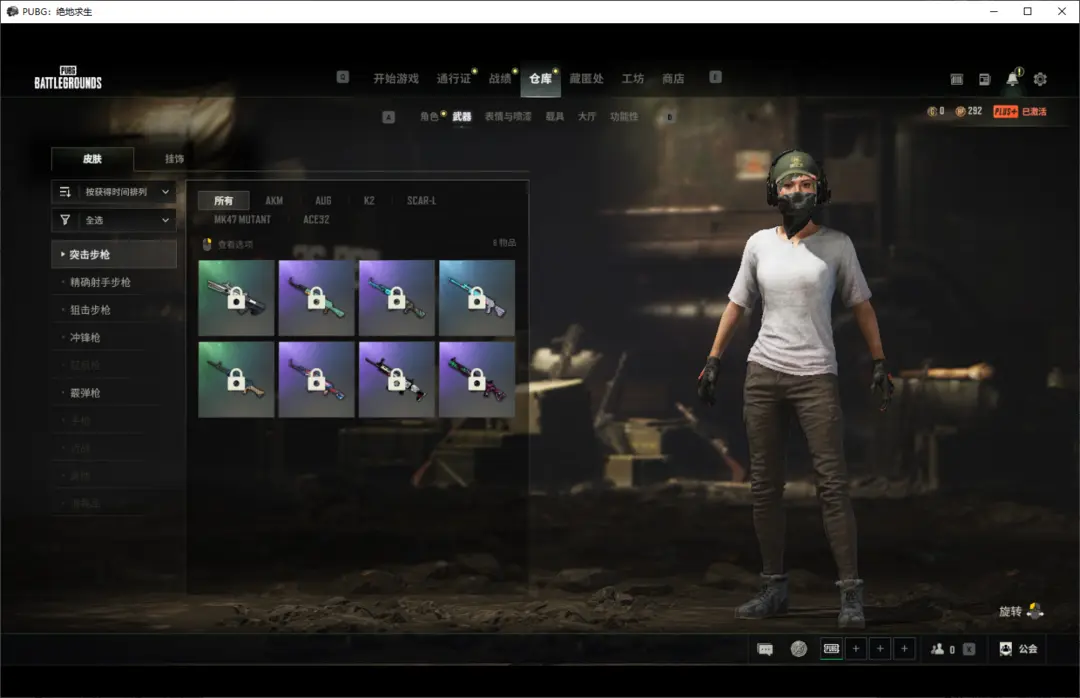
Task: Select the 狙击步枪 category
Action: pyautogui.click(x=90, y=310)
